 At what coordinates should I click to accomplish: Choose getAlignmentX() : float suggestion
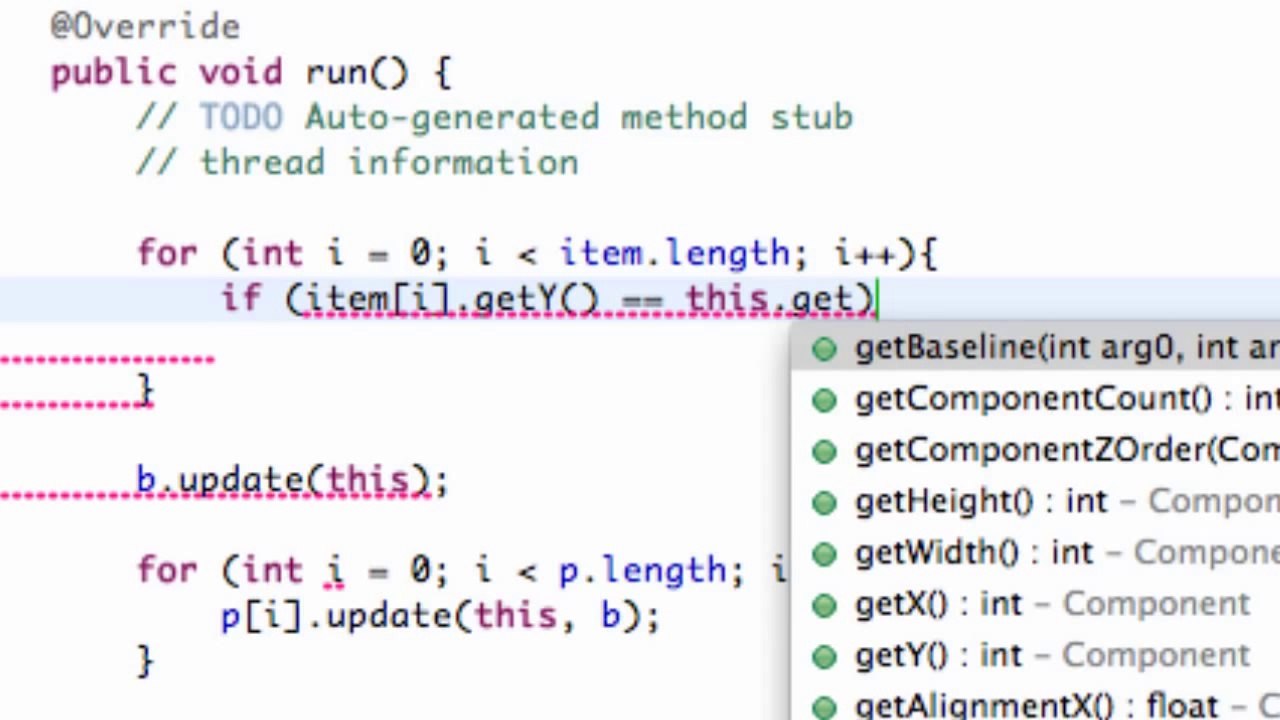(x=1035, y=704)
